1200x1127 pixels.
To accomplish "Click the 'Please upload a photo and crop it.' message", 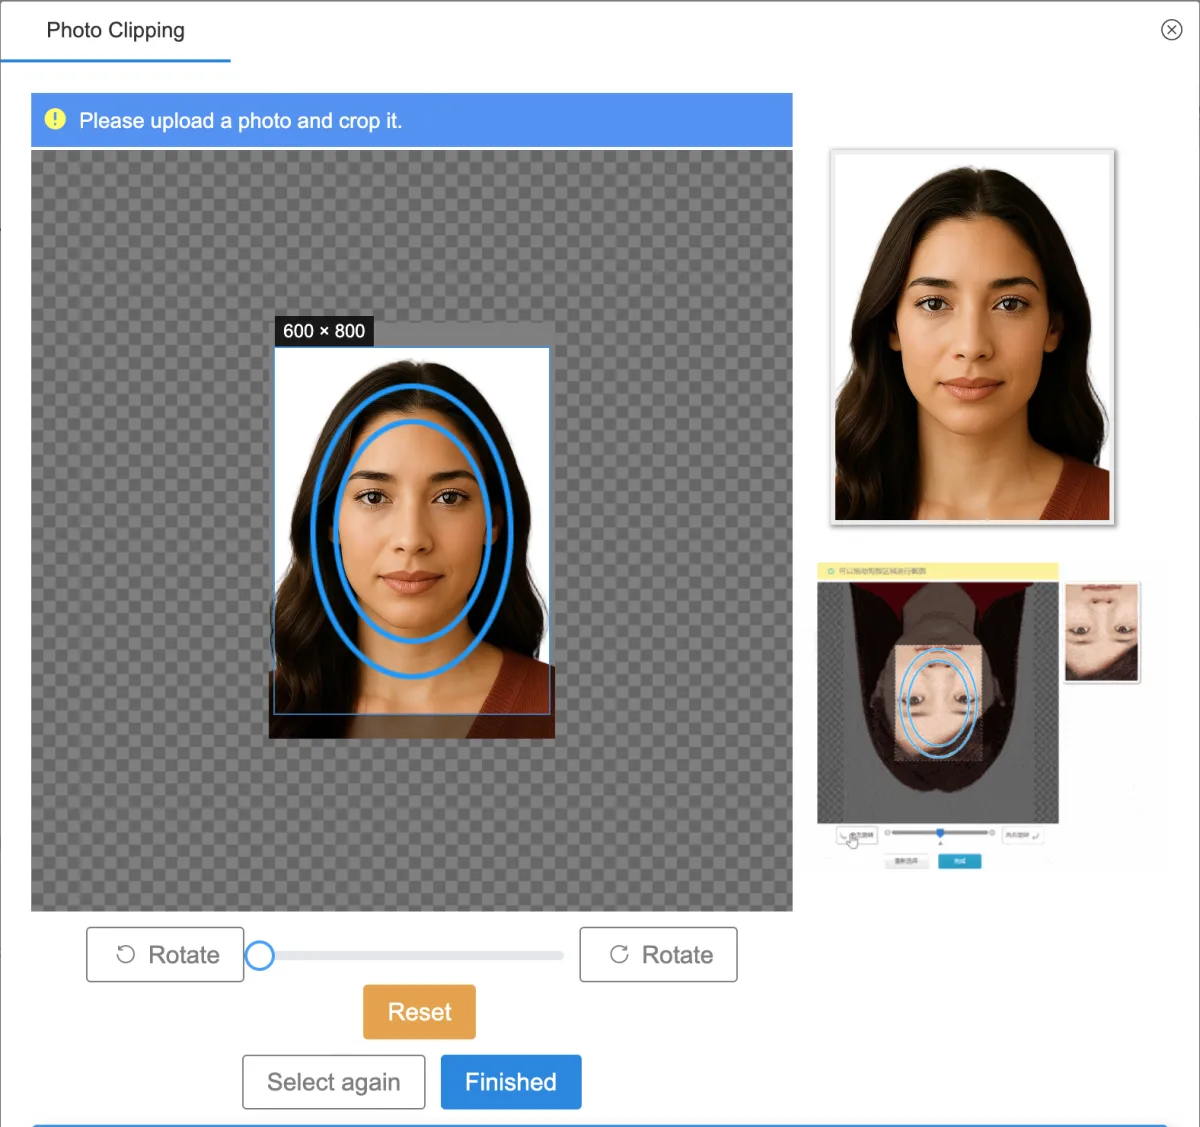I will (240, 121).
